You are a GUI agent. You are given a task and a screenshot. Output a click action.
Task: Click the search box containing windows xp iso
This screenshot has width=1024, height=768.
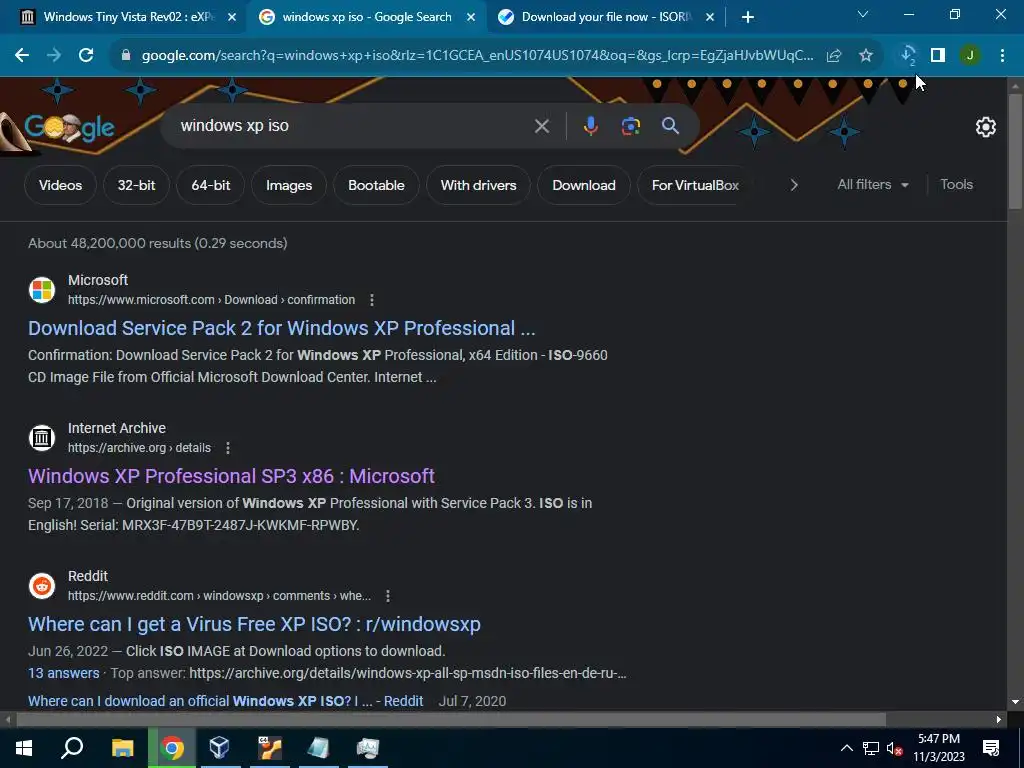coord(353,126)
